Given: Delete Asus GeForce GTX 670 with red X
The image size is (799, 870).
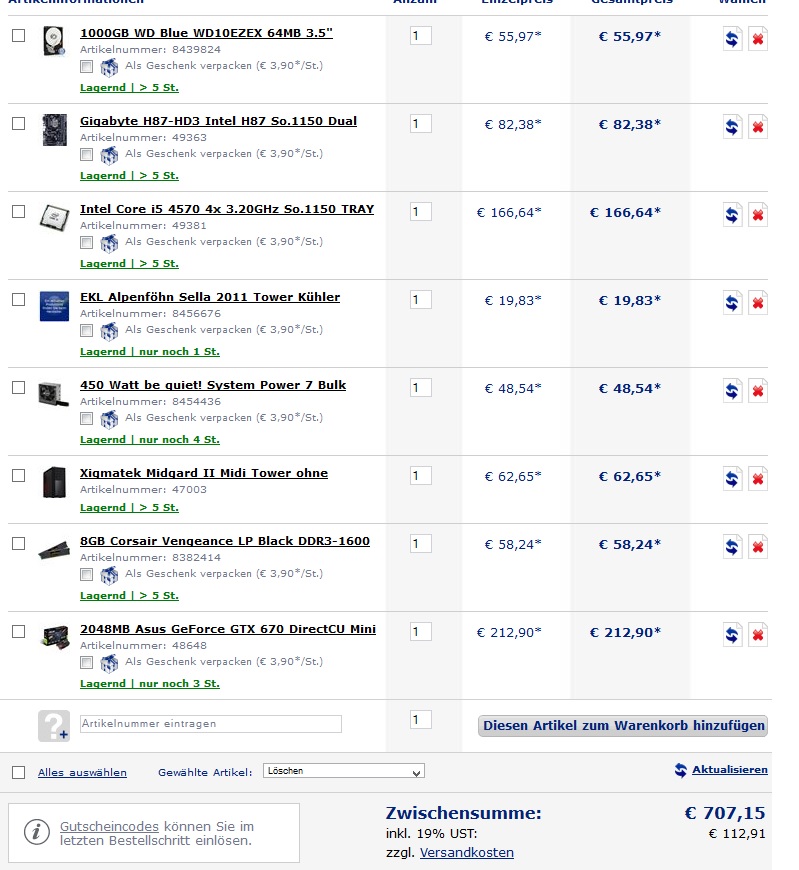Looking at the screenshot, I should [758, 635].
